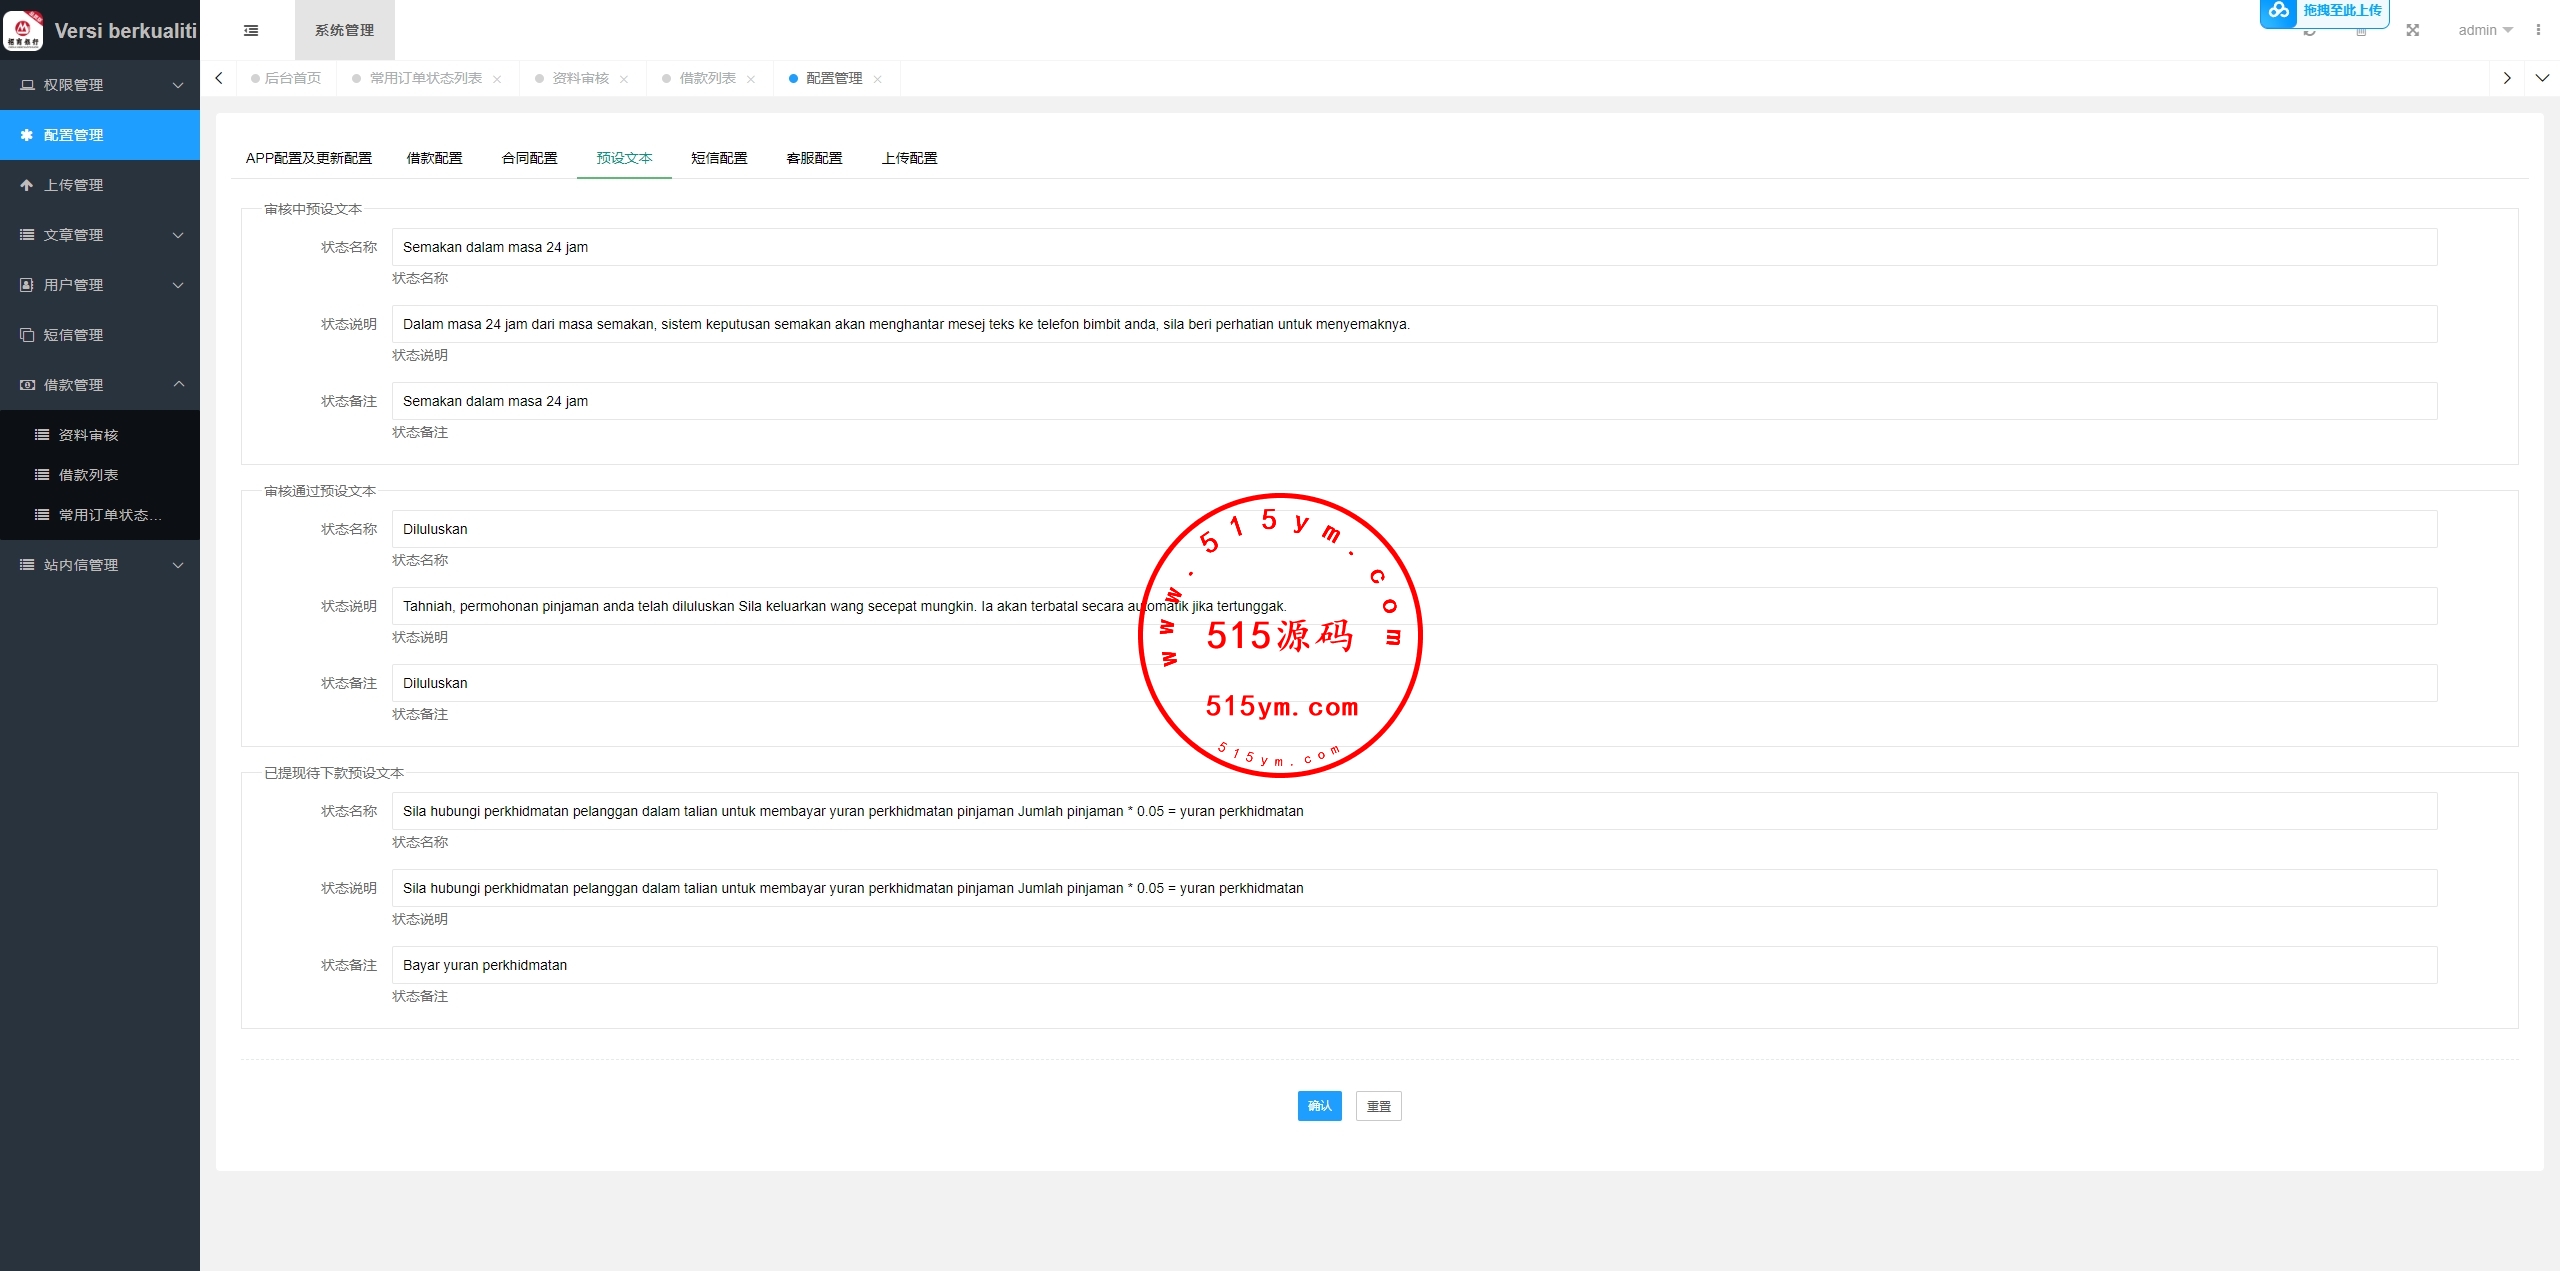Switch to the 客服配置 tab
This screenshot has height=1271, width=2560.
[x=814, y=158]
